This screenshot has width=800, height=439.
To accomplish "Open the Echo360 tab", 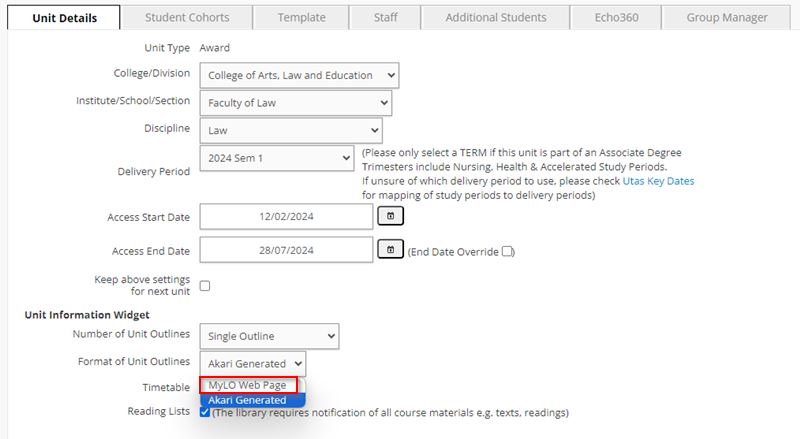I will point(616,17).
